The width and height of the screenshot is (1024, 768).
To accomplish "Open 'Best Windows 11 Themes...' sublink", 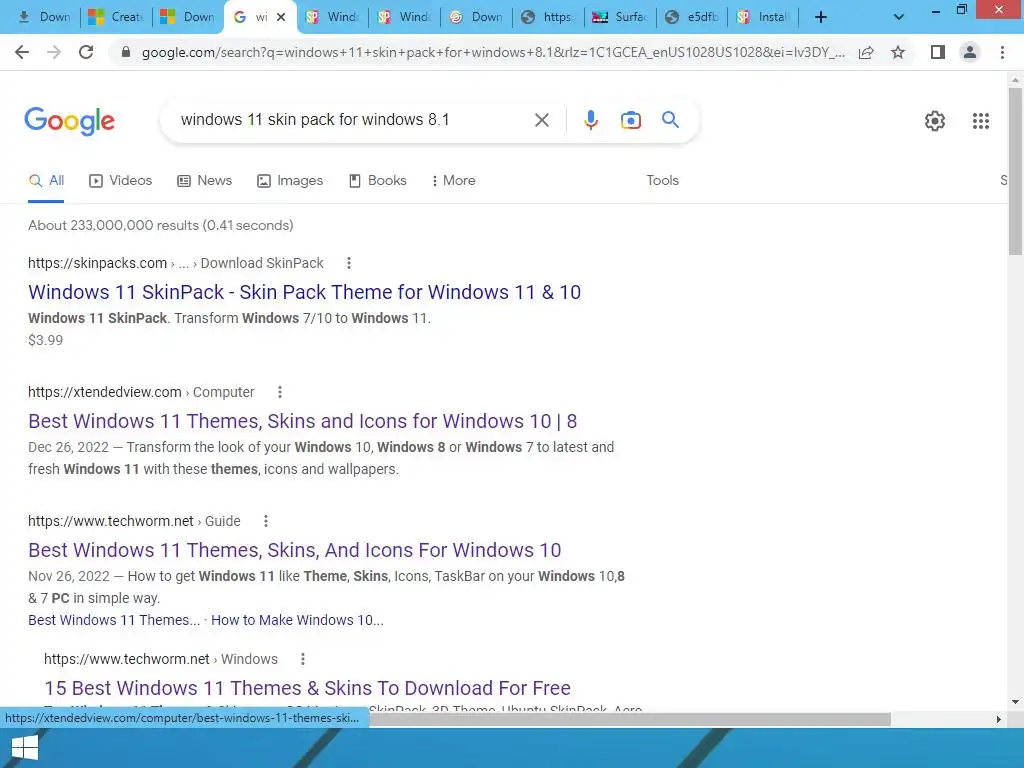I will point(114,620).
